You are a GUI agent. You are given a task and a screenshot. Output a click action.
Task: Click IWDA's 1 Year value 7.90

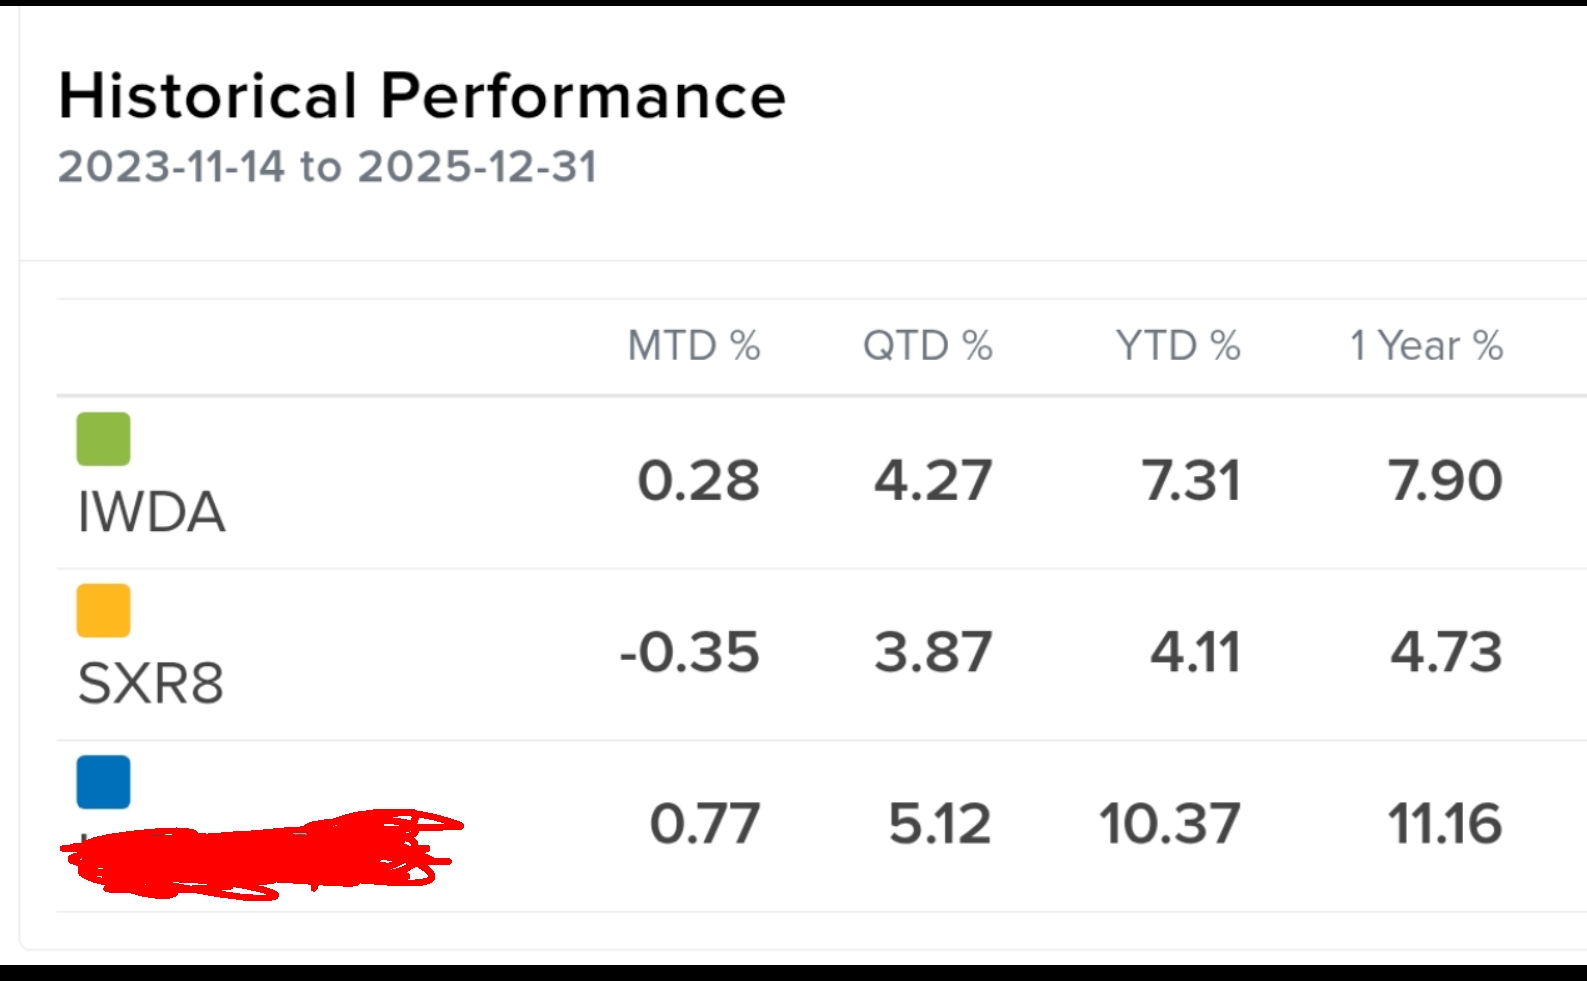click(1444, 481)
